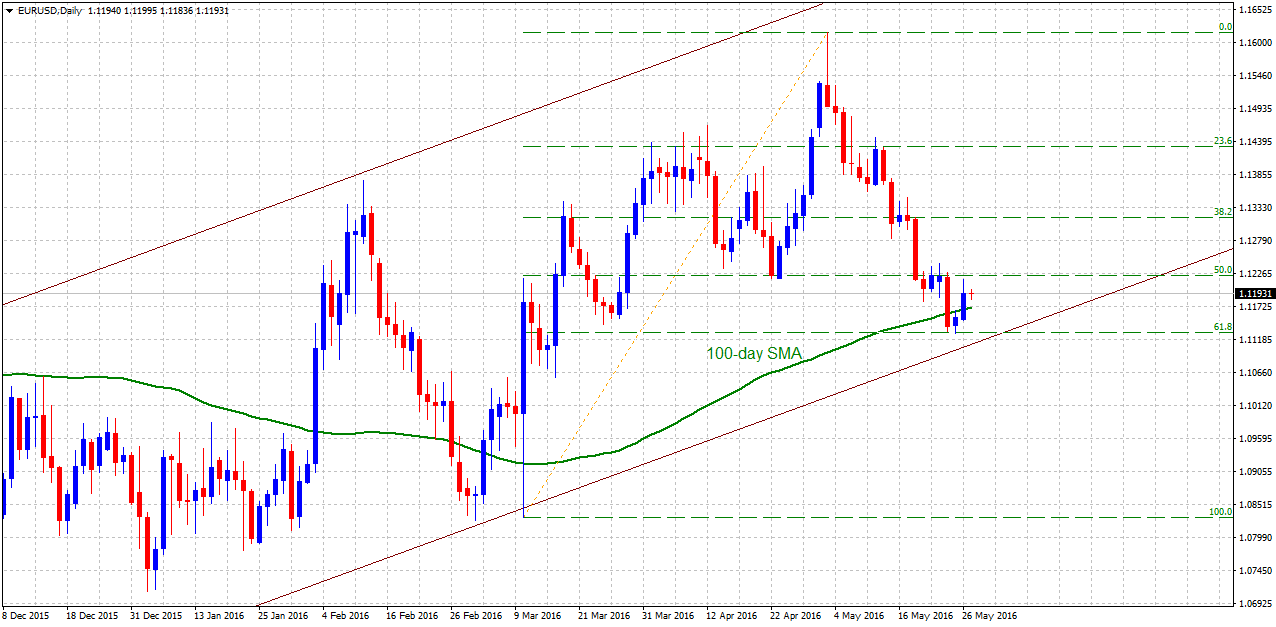This screenshot has height=627, width=1276.
Task: Click the '25 Jan 2016' date label
Action: pyautogui.click(x=283, y=616)
